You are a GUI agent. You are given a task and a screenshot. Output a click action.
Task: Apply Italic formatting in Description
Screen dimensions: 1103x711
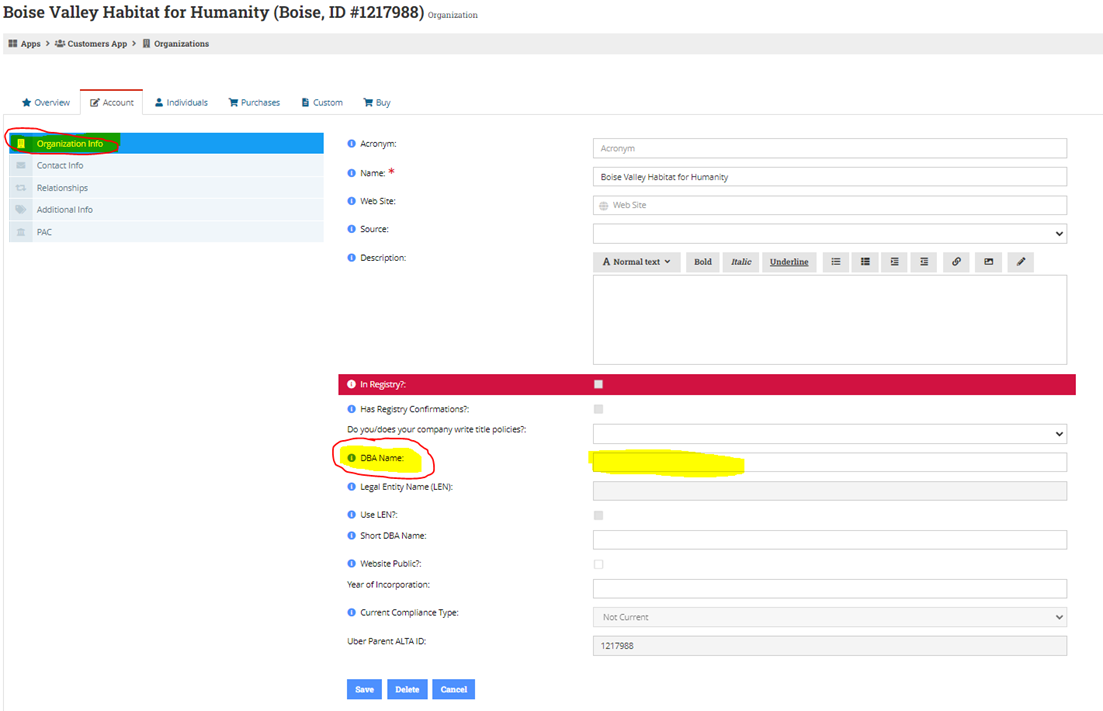[741, 262]
